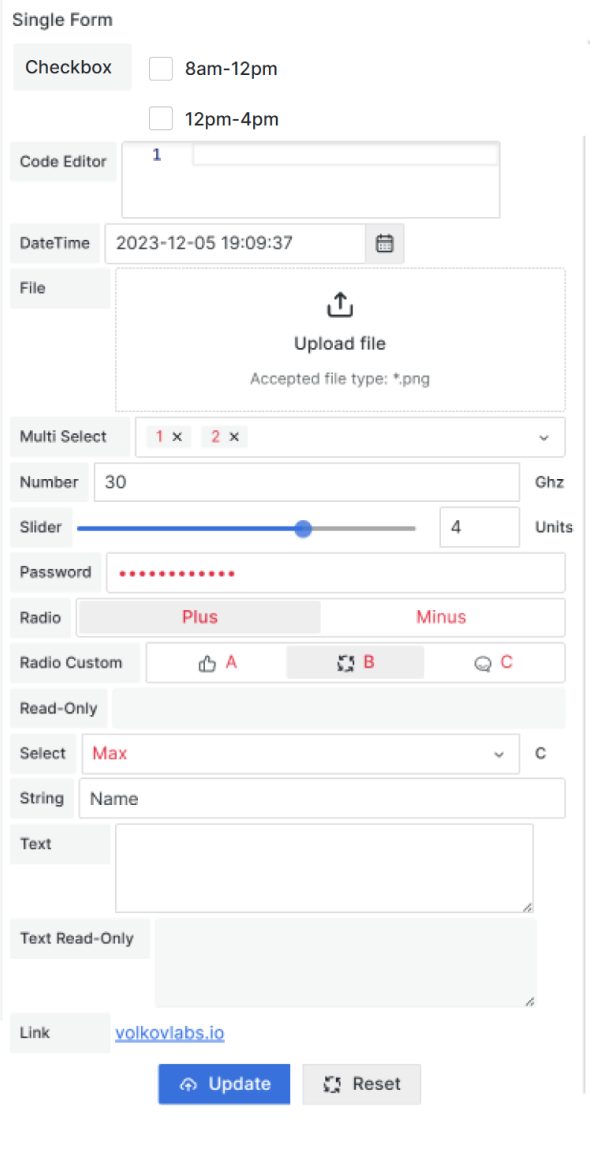
Task: Open the date picker calendar icon
Action: click(384, 243)
